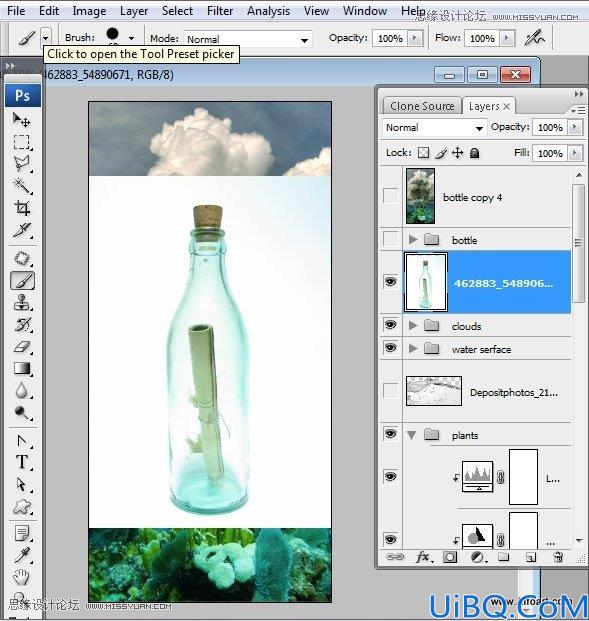589x621 pixels.
Task: Open the Tool Preset picker arrow
Action: [46, 38]
